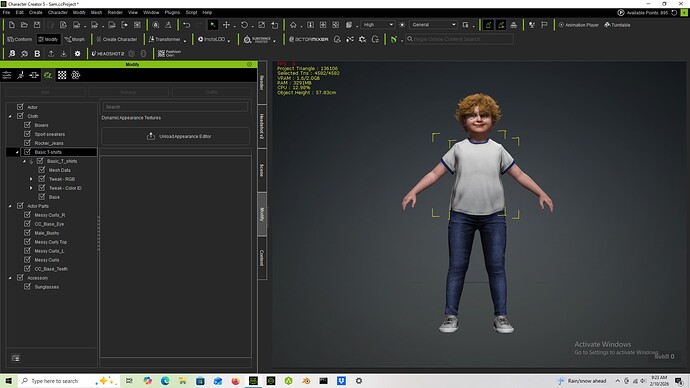Click the Conform button

[20, 39]
